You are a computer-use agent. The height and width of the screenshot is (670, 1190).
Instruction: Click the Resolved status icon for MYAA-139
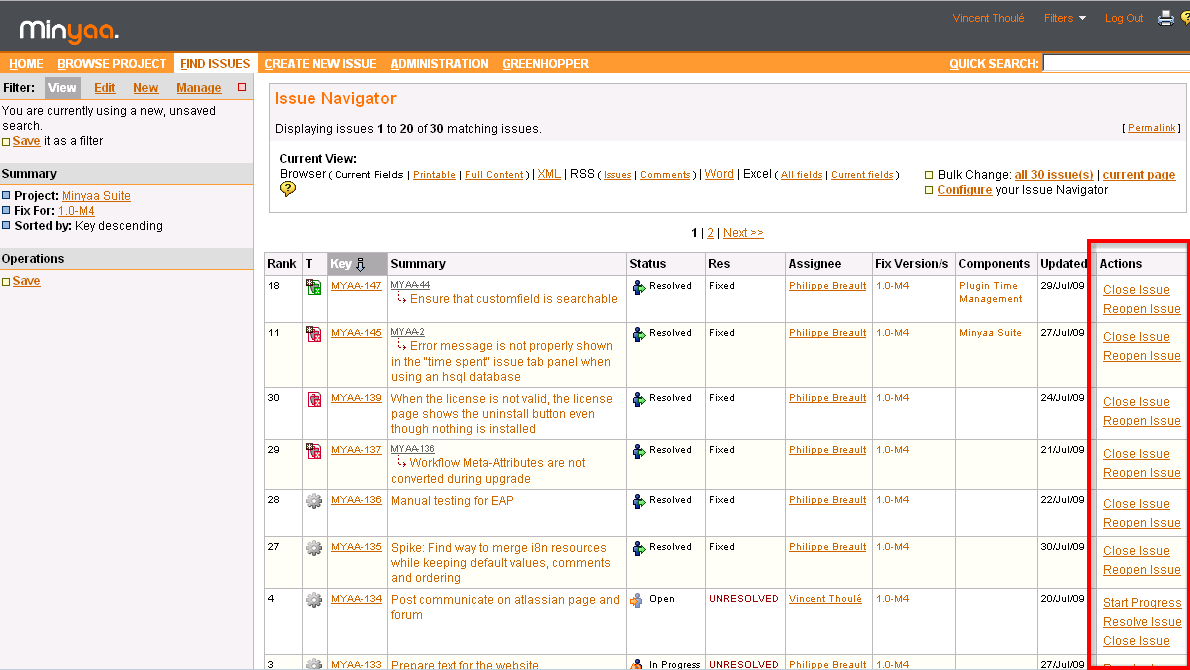point(638,399)
